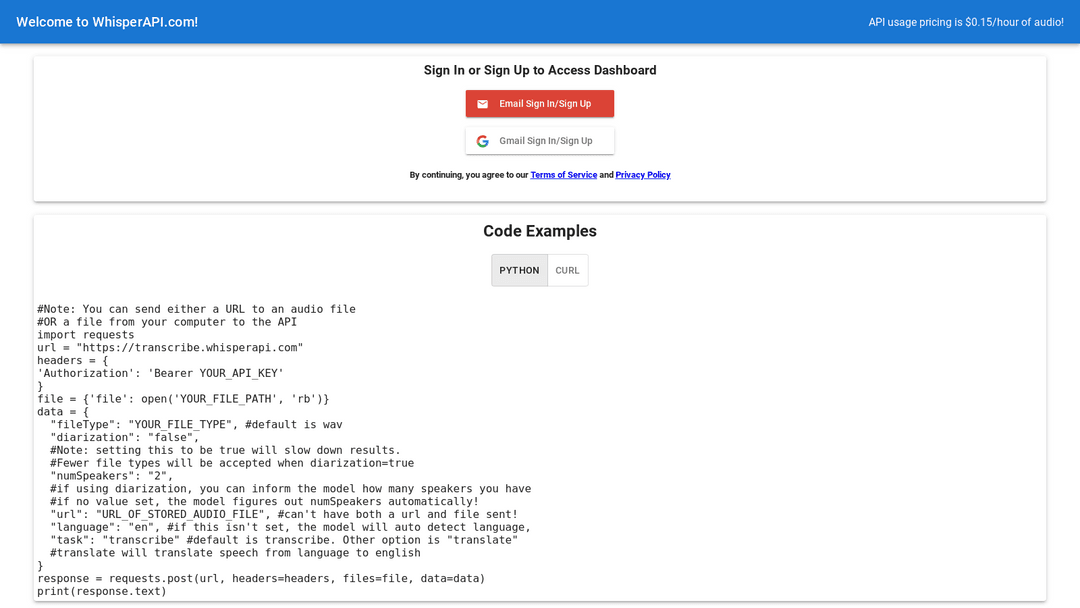Open the Privacy Policy link
1080x608 pixels.
coord(643,175)
